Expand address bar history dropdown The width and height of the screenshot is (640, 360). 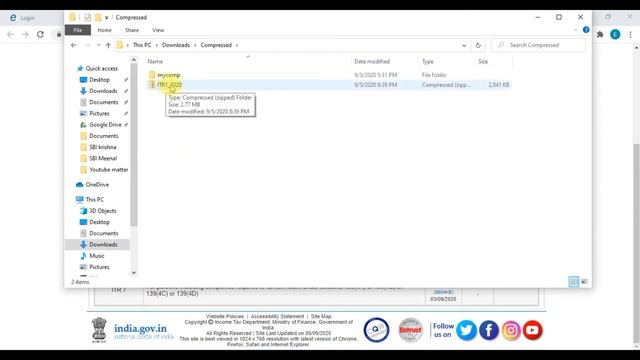pos(464,45)
